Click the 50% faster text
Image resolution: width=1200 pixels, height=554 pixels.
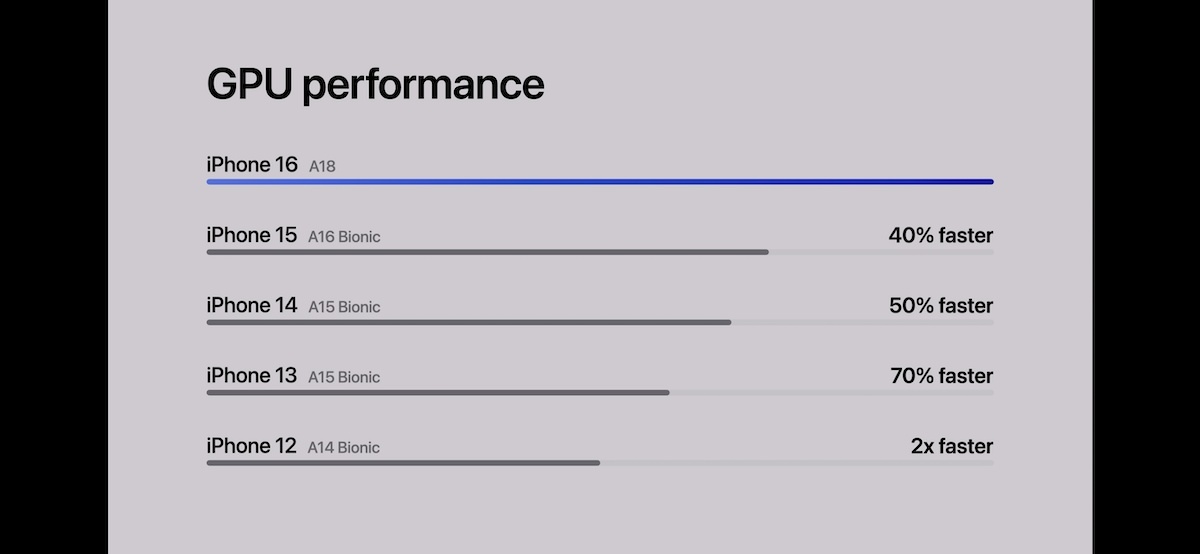941,306
